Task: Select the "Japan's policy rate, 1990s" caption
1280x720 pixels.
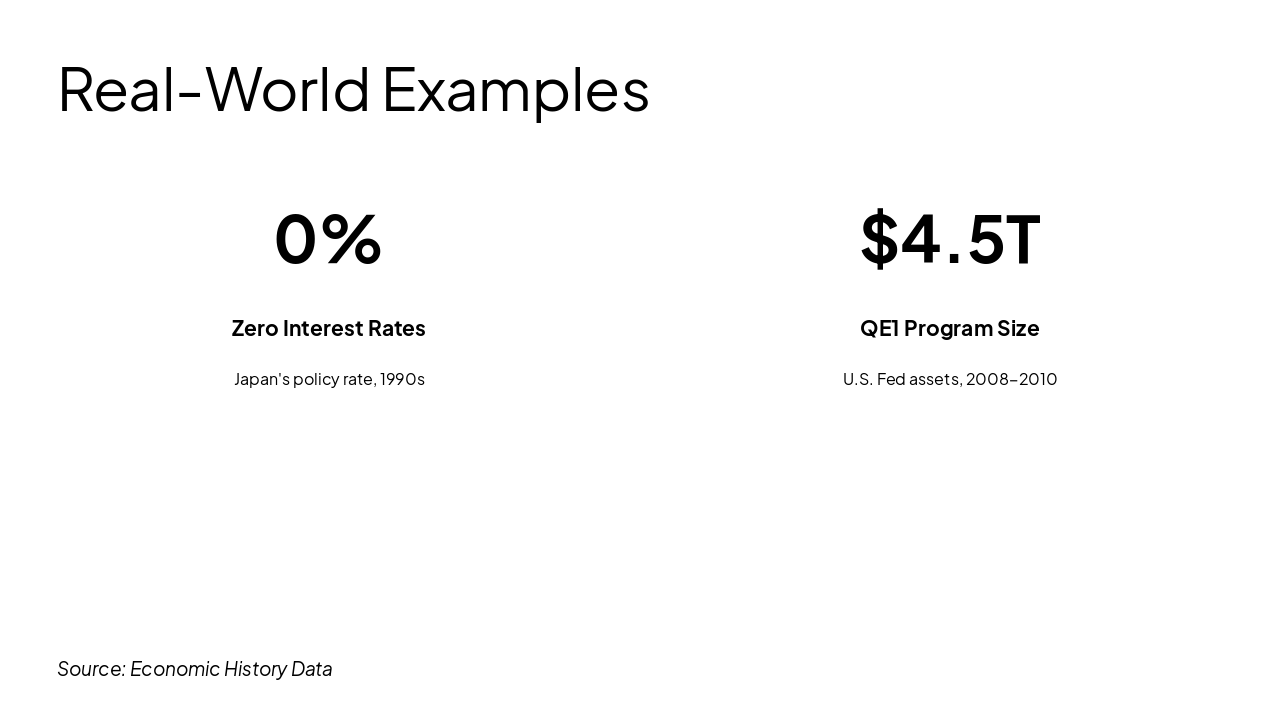Action: (x=329, y=379)
